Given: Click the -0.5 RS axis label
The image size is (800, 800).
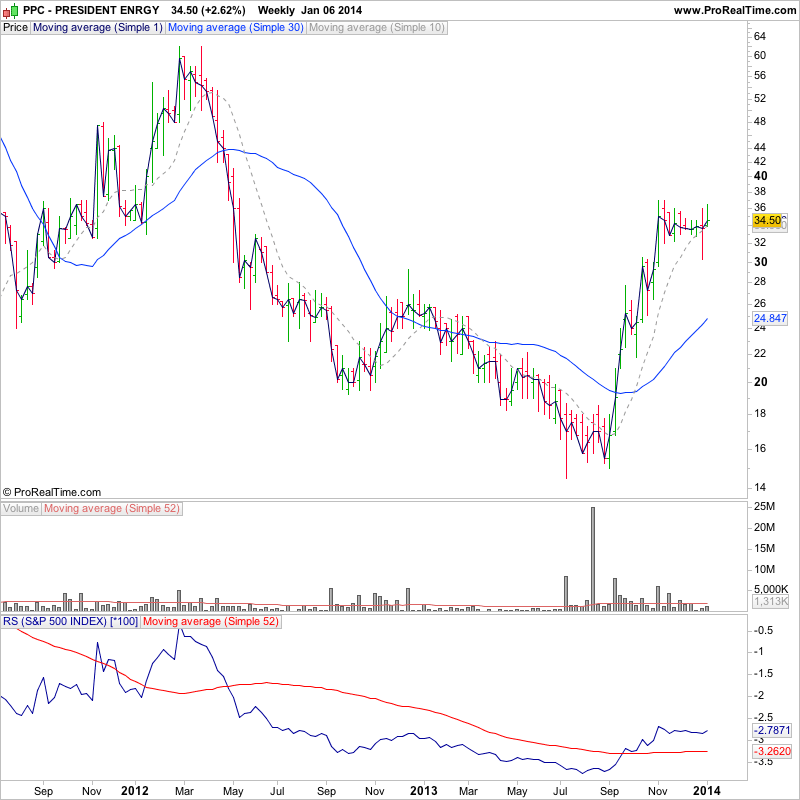Looking at the screenshot, I should (x=763, y=631).
